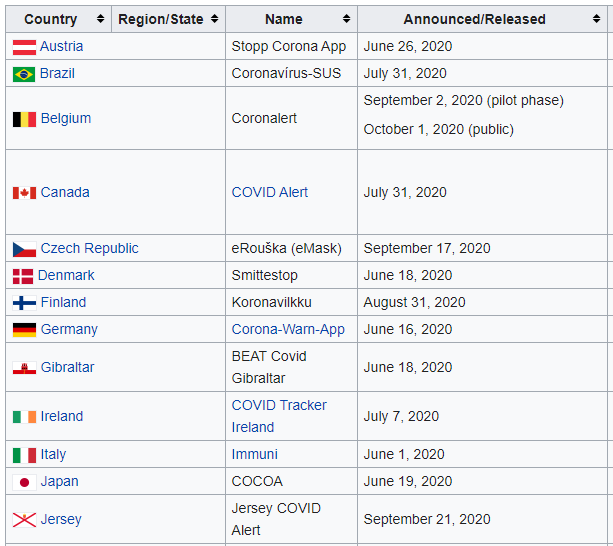Click the Announced/Released header text
Viewport: 613px width, 546px height.
pos(475,19)
